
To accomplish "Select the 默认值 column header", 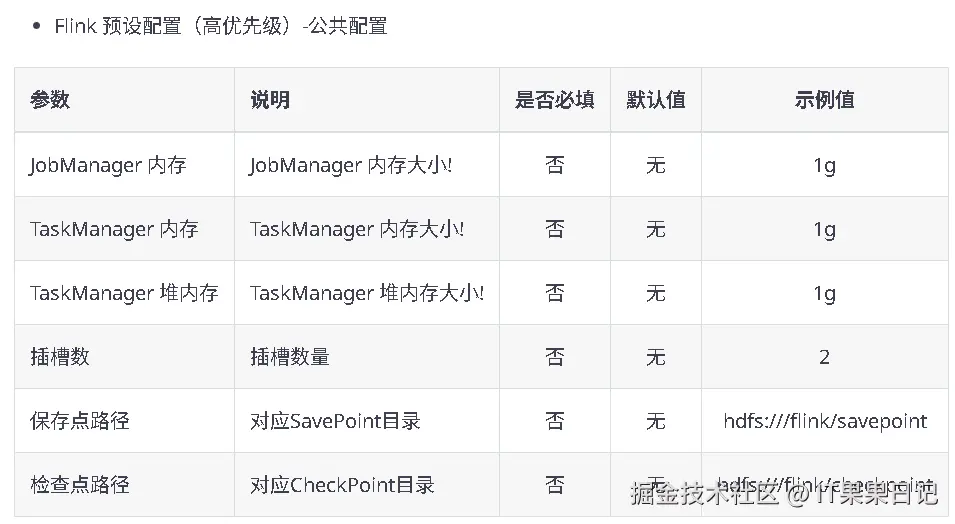I will tap(656, 100).
